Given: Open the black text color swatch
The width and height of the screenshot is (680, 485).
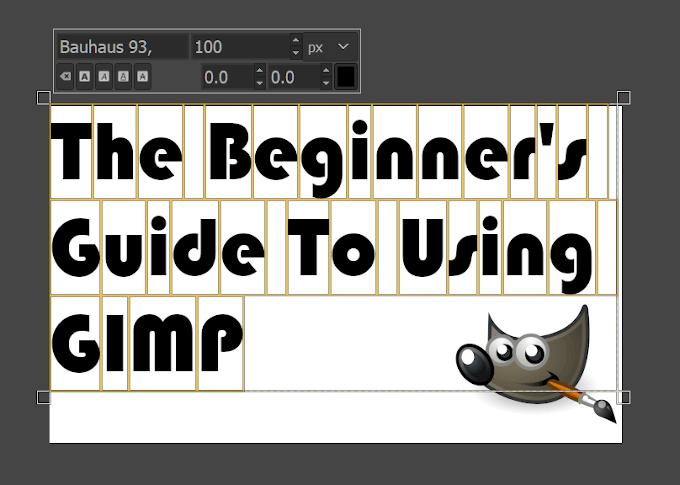Looking at the screenshot, I should point(346,77).
